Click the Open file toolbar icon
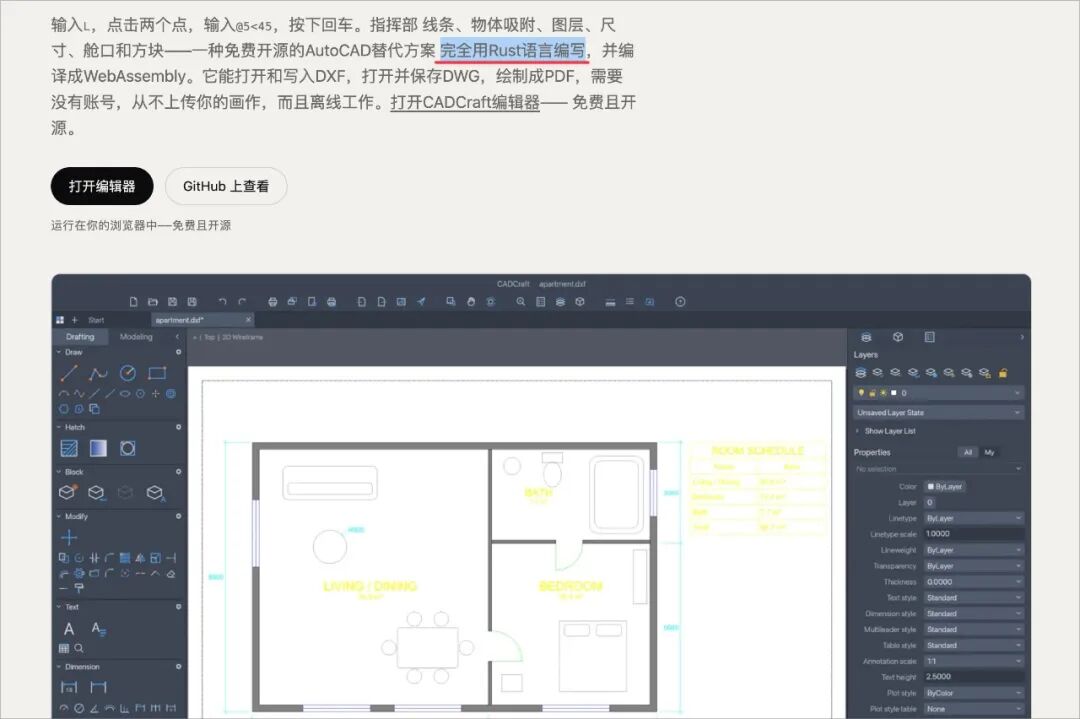This screenshot has width=1080, height=719. click(153, 302)
